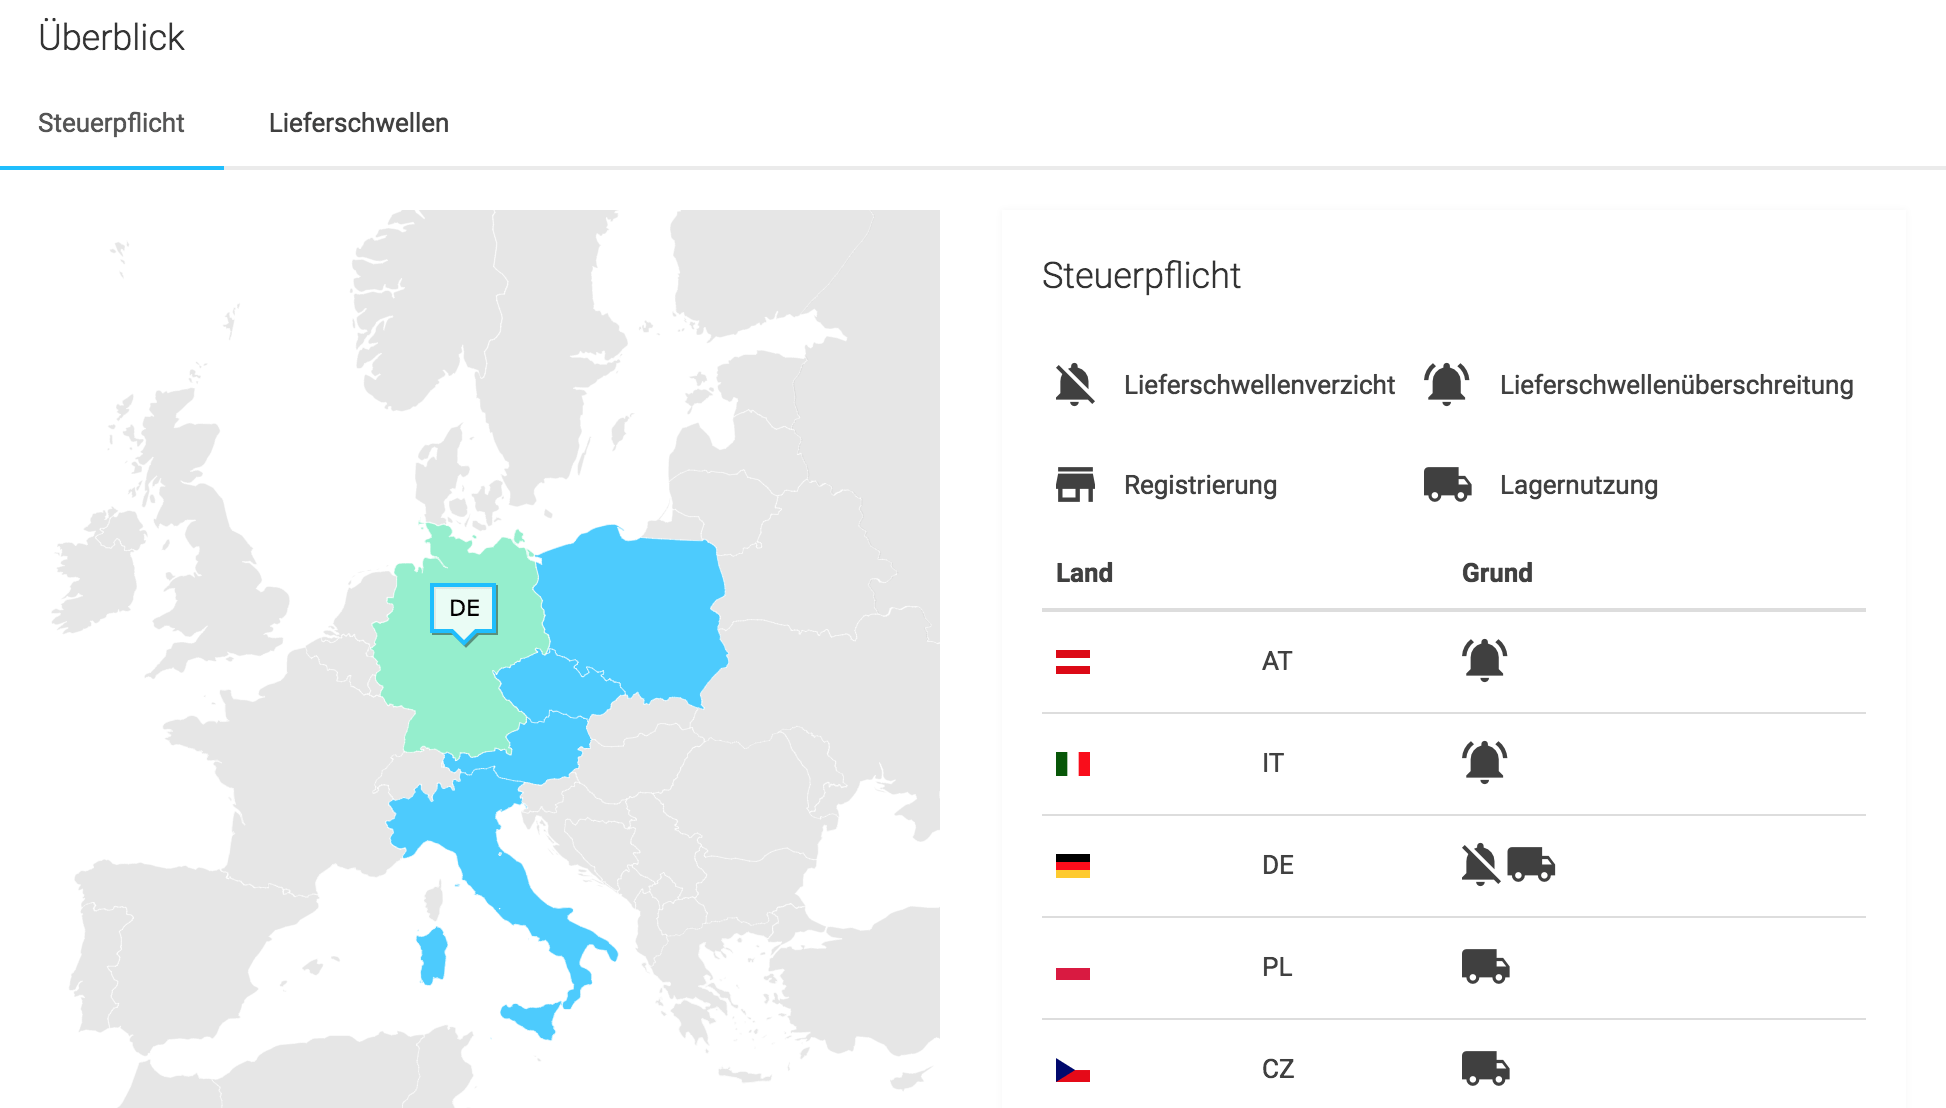
Task: Click the ringing bell icon in AT row
Action: click(x=1485, y=660)
